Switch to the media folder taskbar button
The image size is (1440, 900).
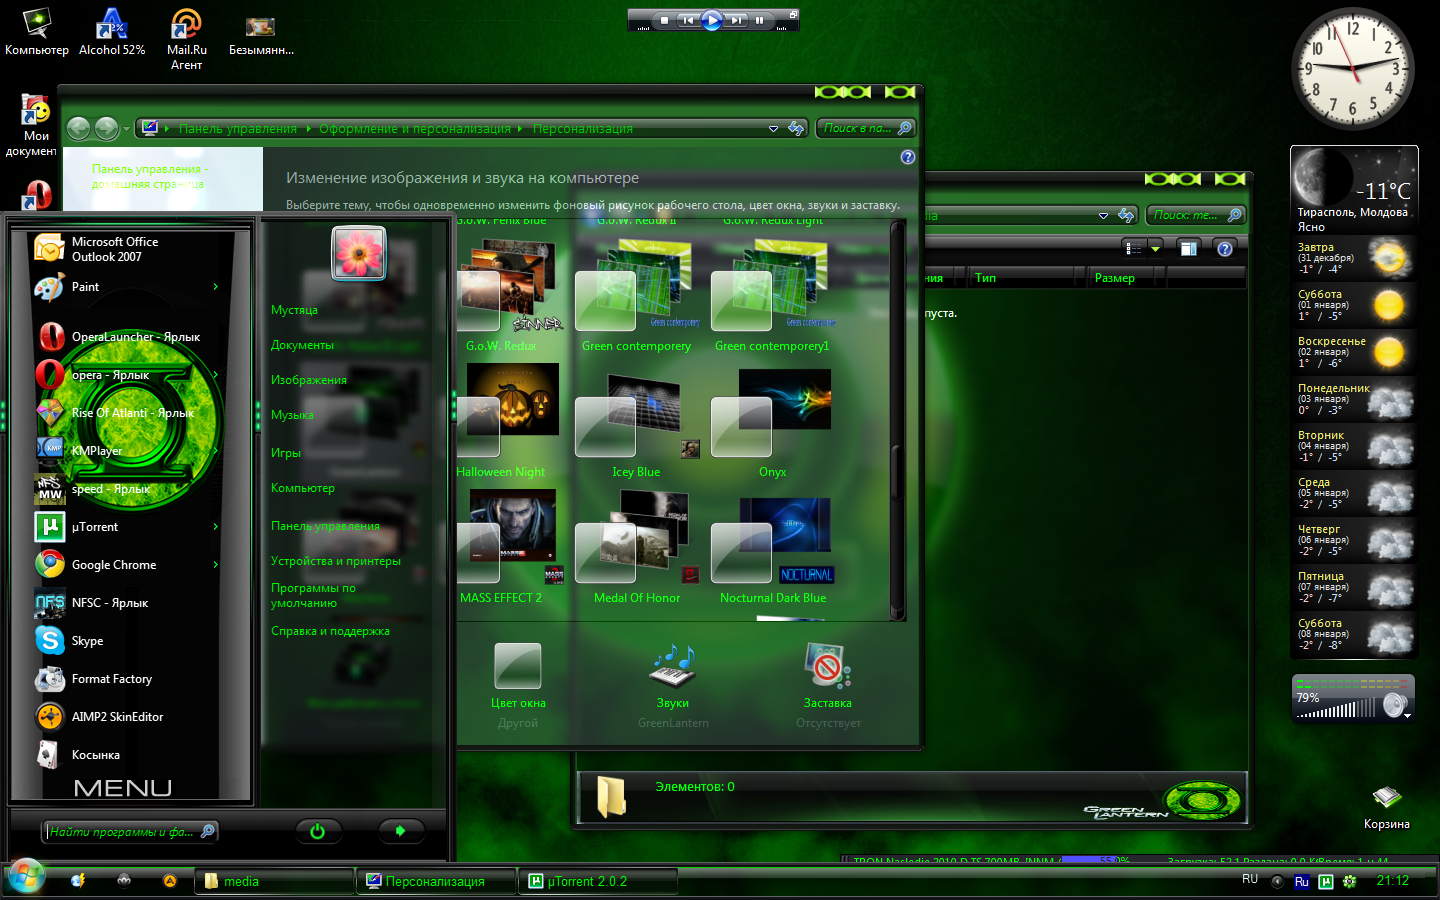coord(274,881)
